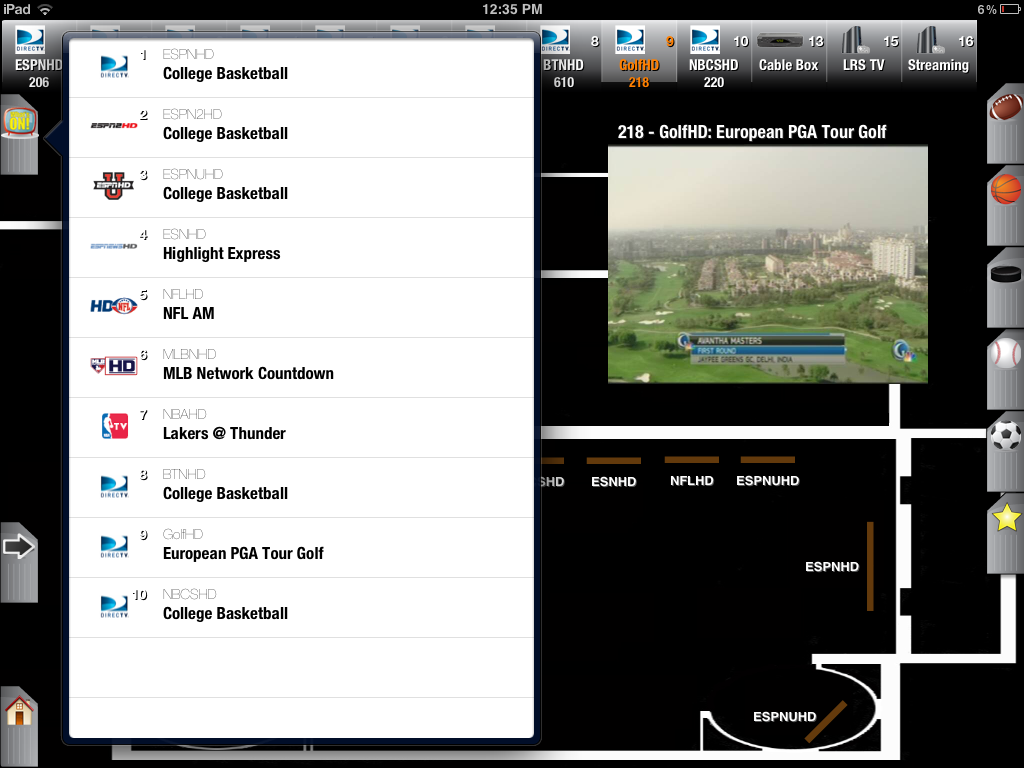Choose NFLHD NFL AM row
This screenshot has height=768, width=1024.
(301, 308)
